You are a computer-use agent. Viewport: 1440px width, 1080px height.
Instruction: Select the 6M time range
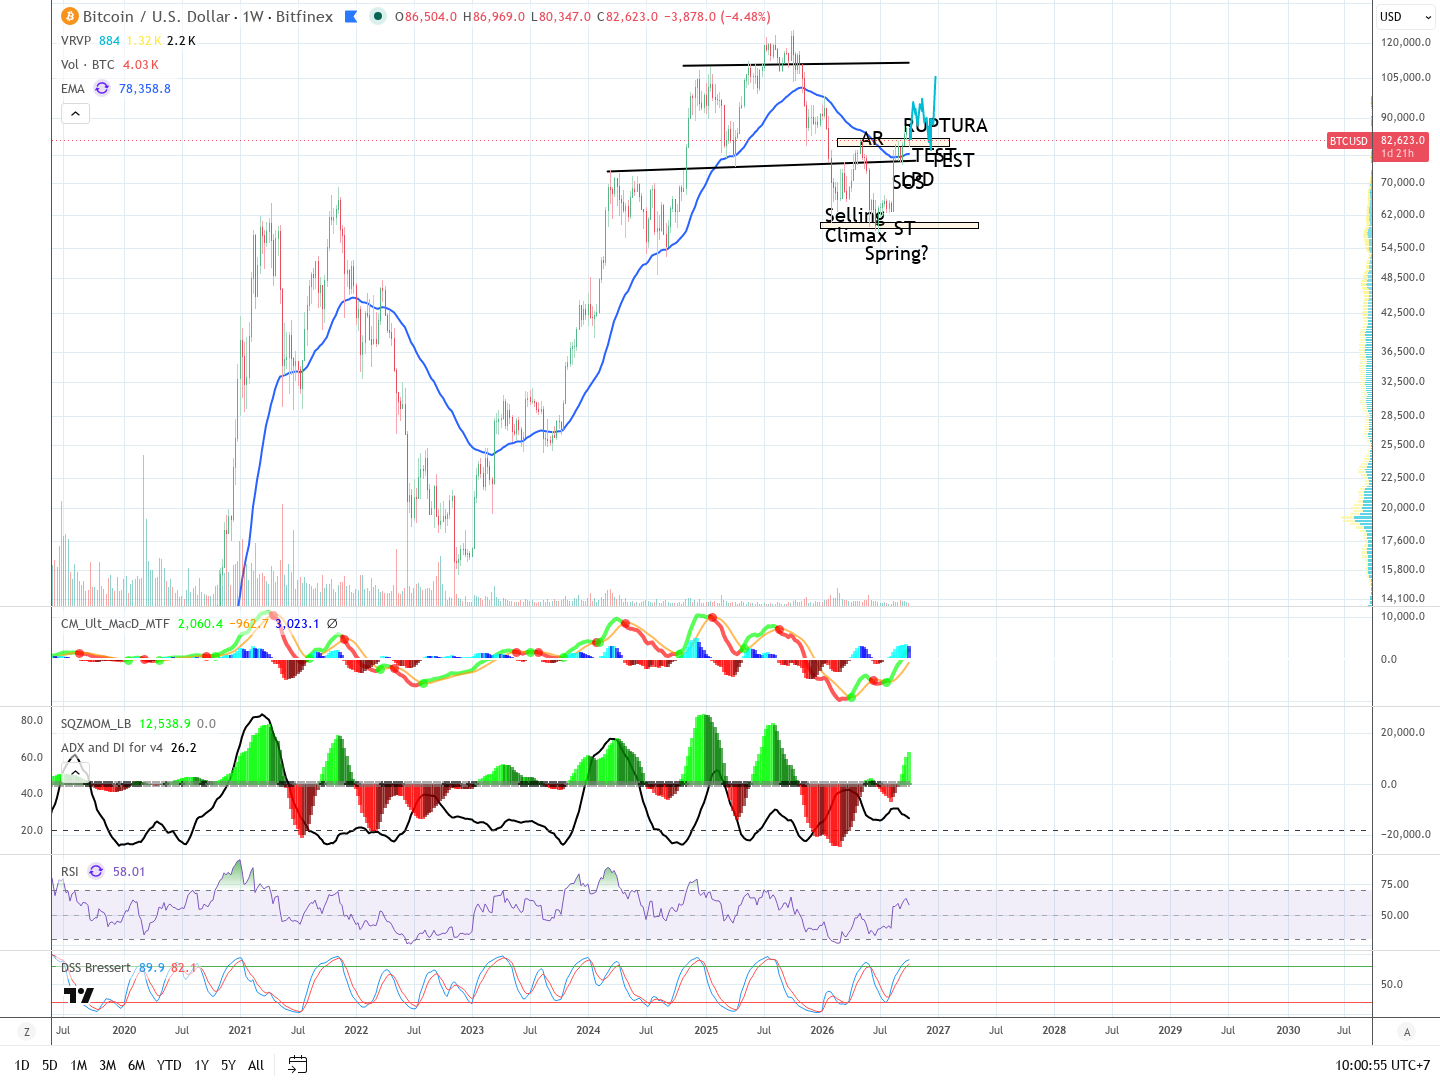pos(137,1065)
